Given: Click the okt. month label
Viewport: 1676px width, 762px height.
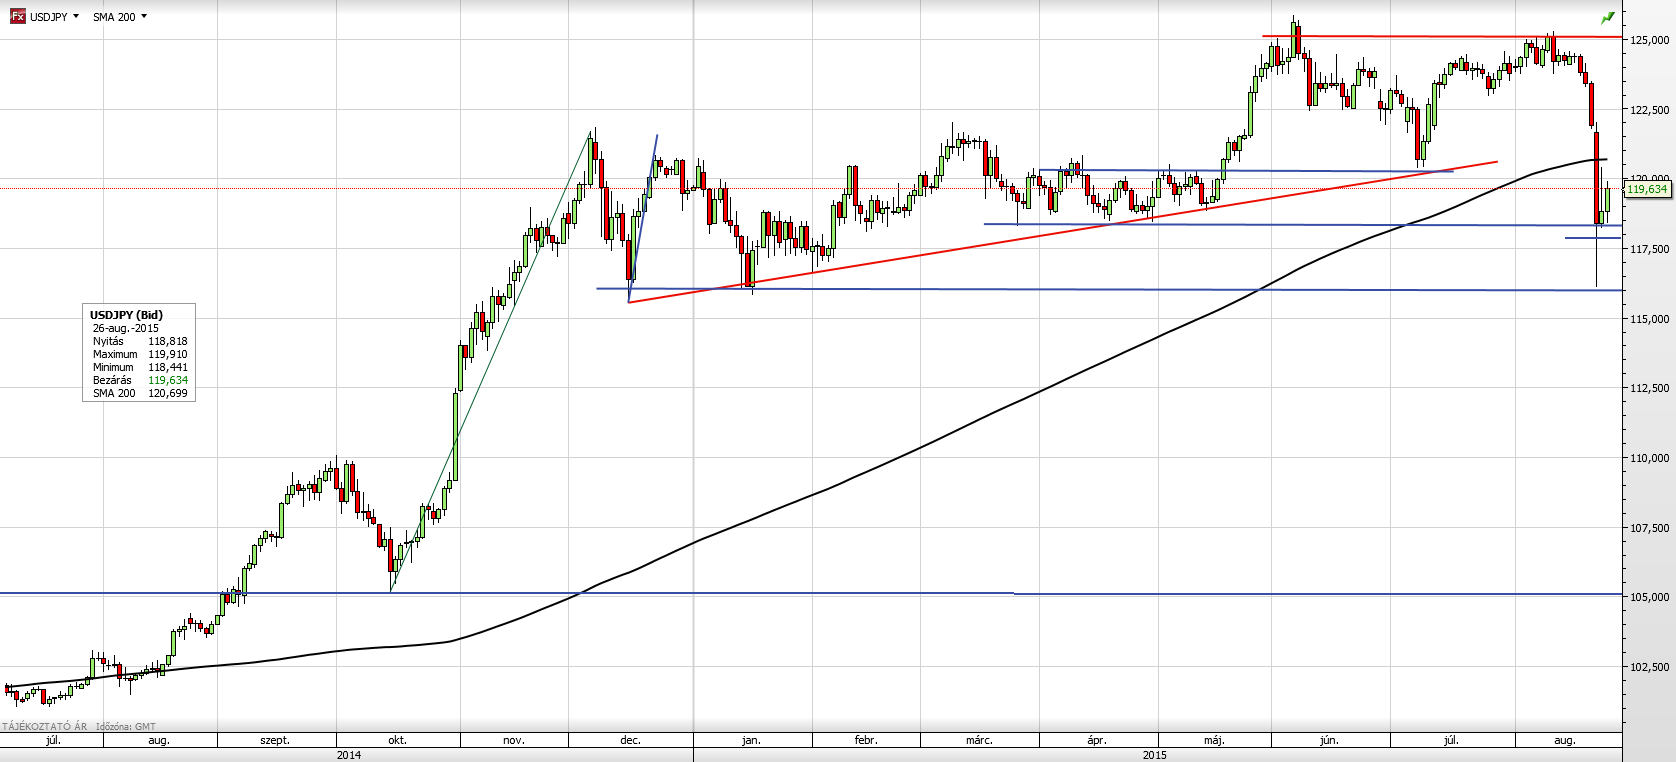Looking at the screenshot, I should click(x=397, y=741).
